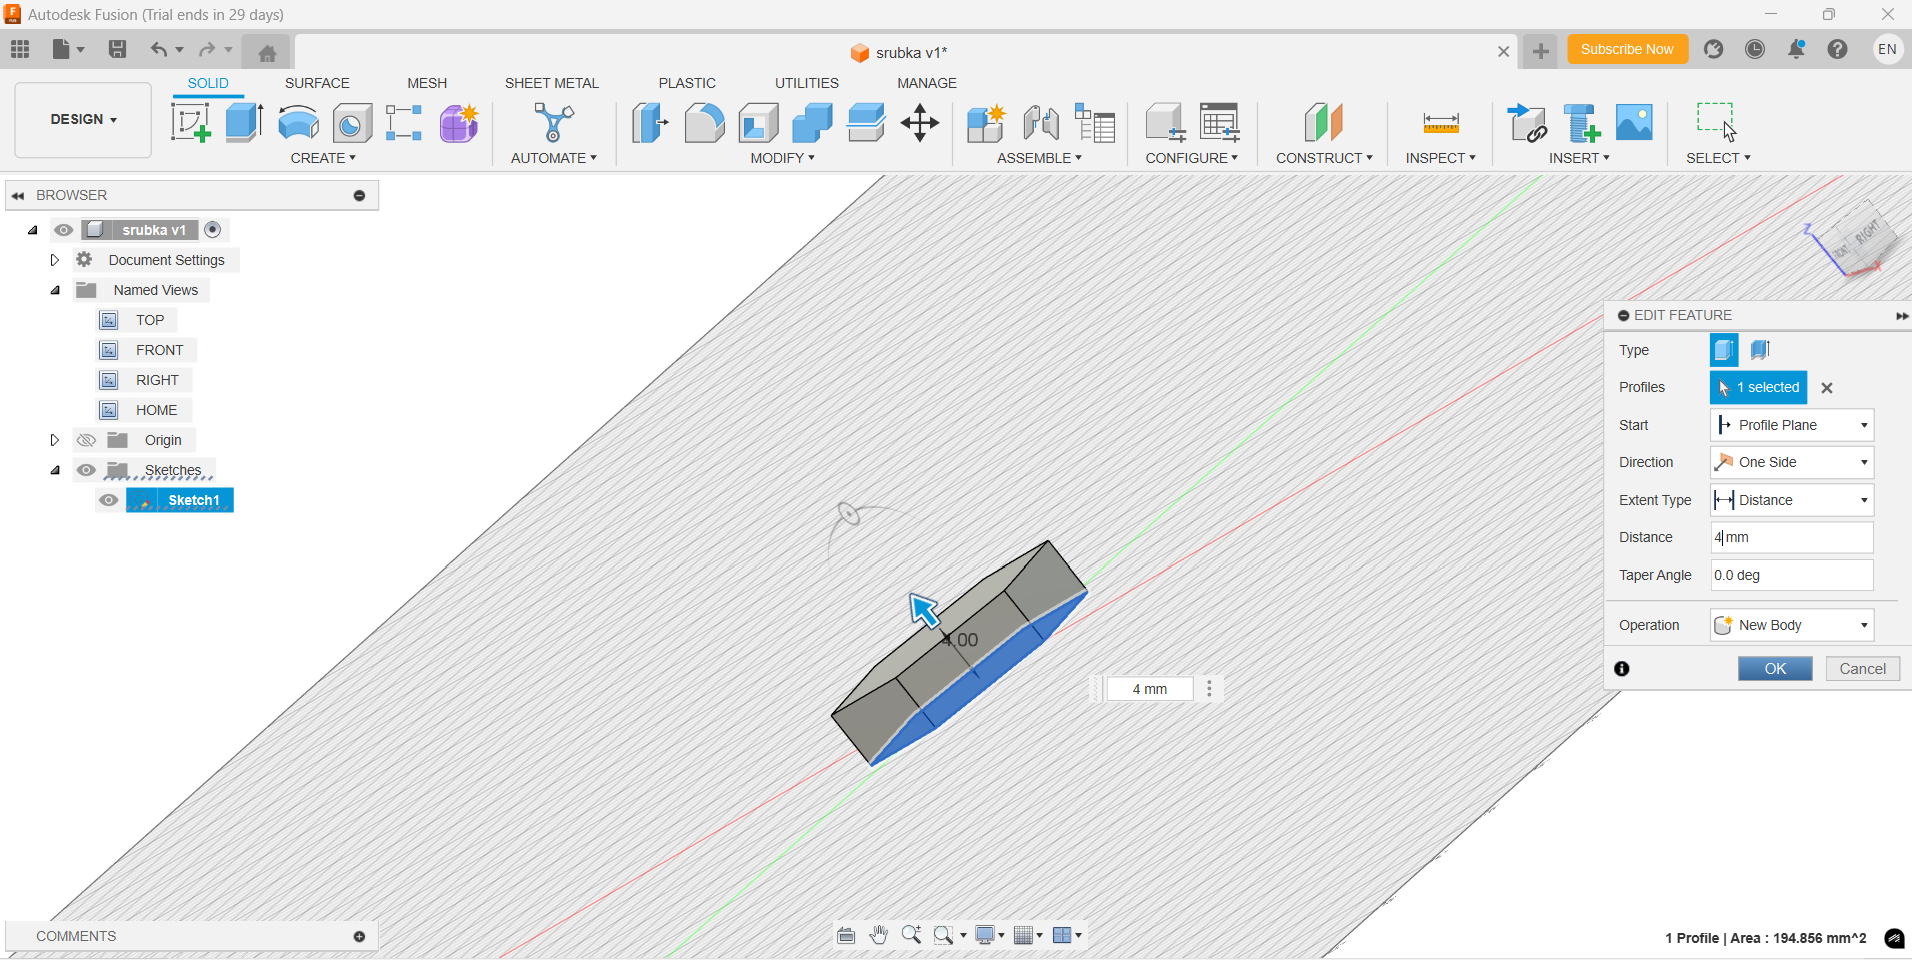
Task: Select the Hole tool
Action: (x=352, y=123)
